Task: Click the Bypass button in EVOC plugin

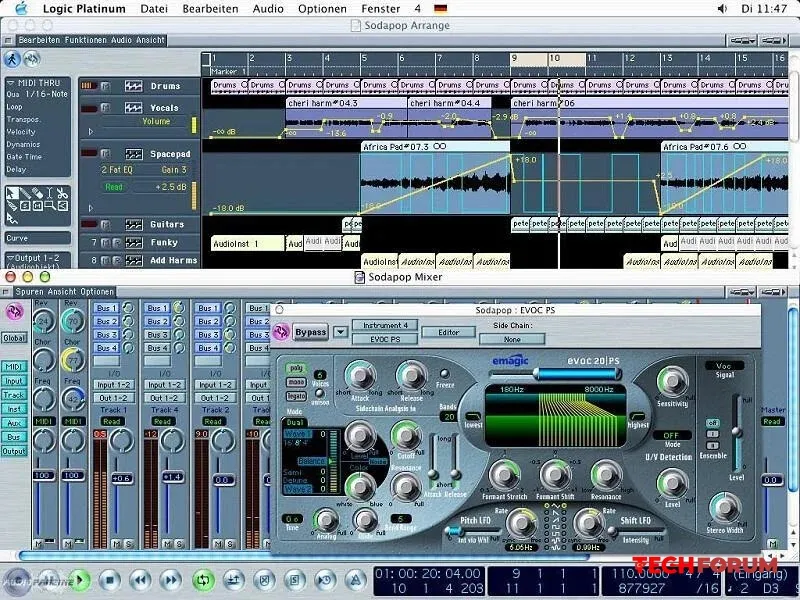Action: point(311,332)
